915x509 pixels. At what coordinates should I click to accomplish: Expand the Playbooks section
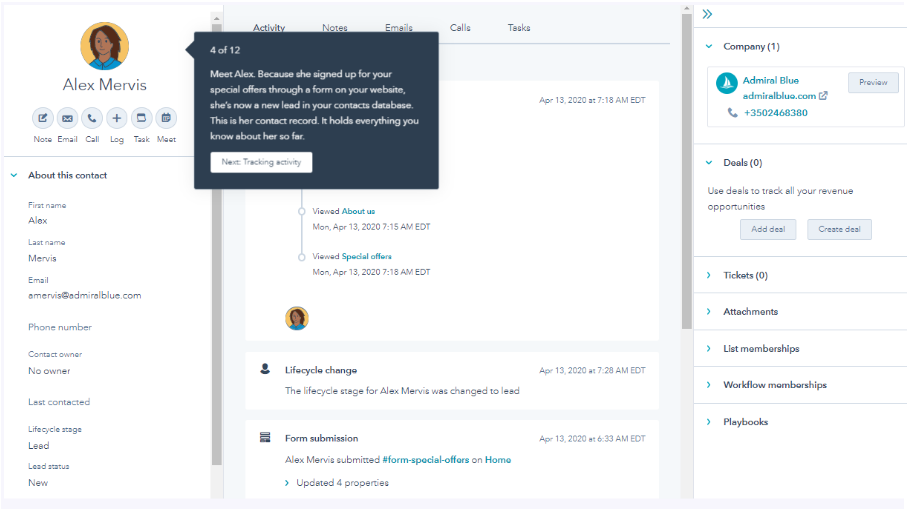pos(709,421)
